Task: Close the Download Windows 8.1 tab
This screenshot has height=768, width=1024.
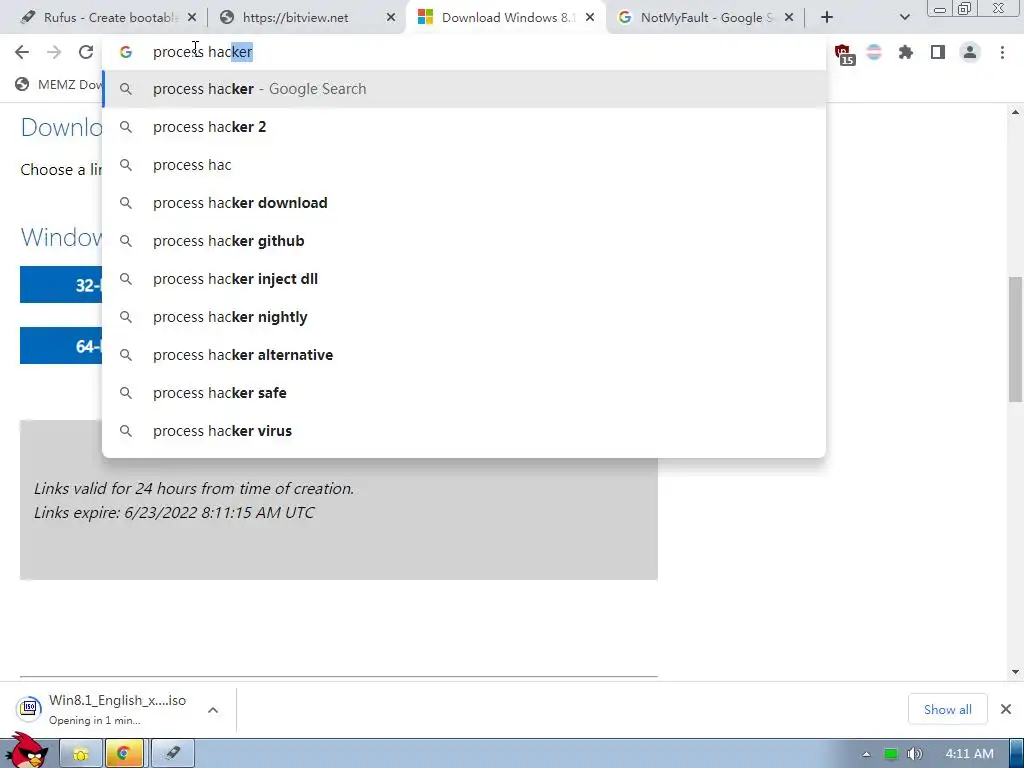Action: [x=590, y=18]
